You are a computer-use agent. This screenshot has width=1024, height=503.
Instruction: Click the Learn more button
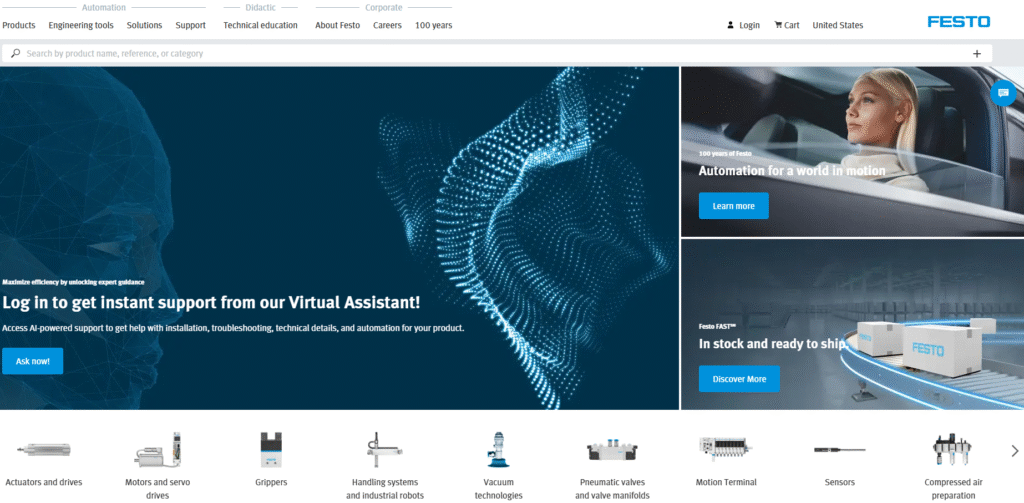click(x=733, y=206)
